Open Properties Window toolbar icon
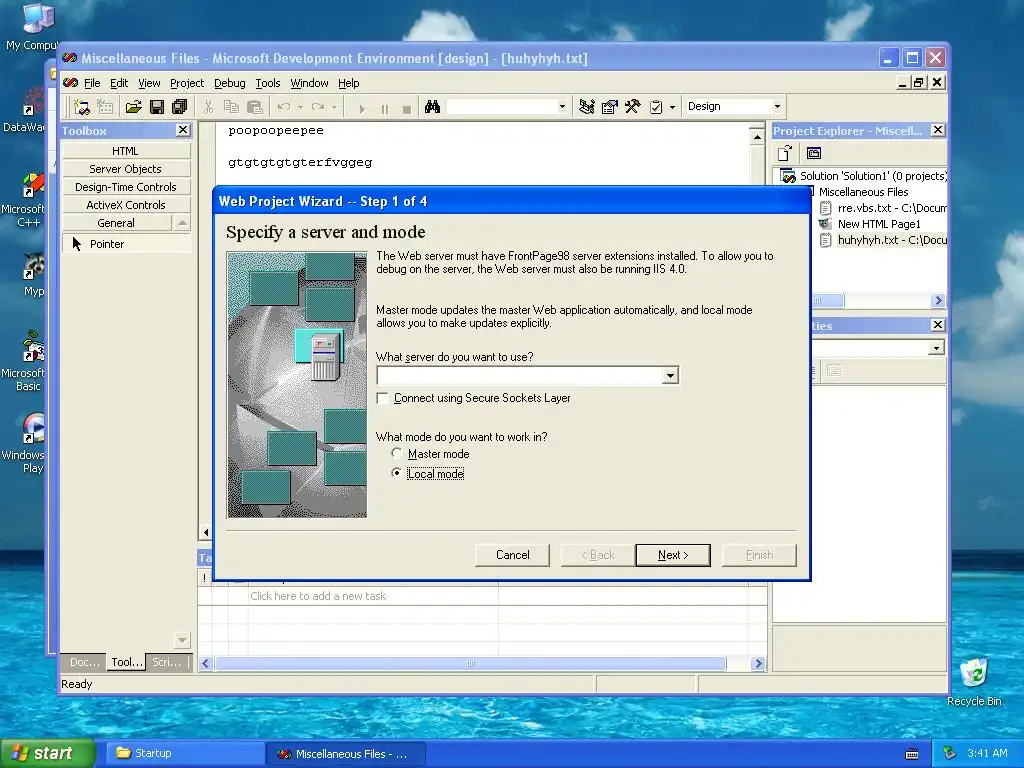 [x=609, y=107]
